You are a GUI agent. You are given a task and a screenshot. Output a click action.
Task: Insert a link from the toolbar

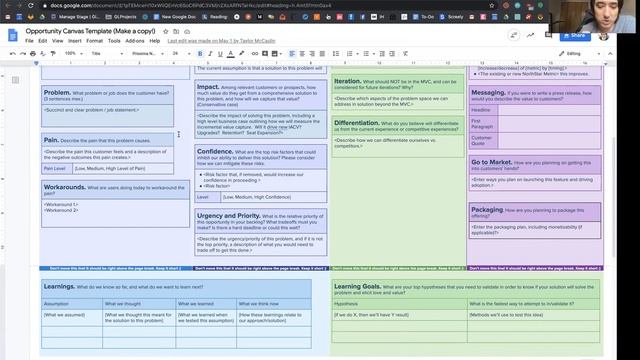click(255, 53)
